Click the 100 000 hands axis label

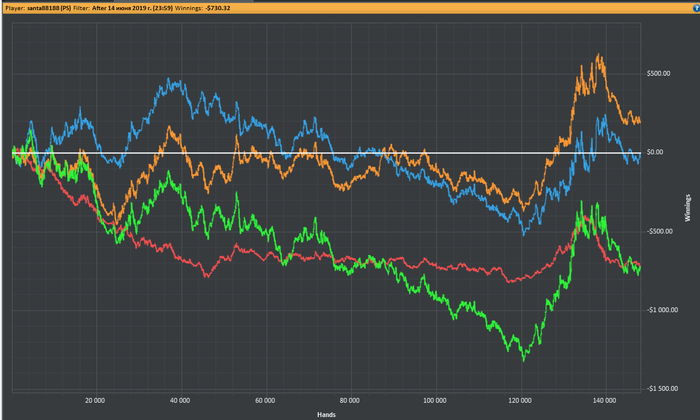click(x=434, y=400)
